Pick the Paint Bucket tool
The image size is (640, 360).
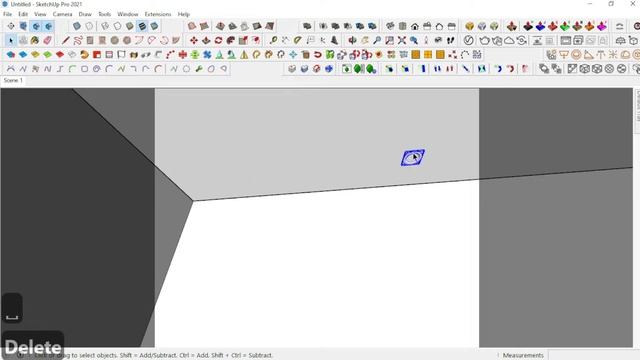click(36, 40)
